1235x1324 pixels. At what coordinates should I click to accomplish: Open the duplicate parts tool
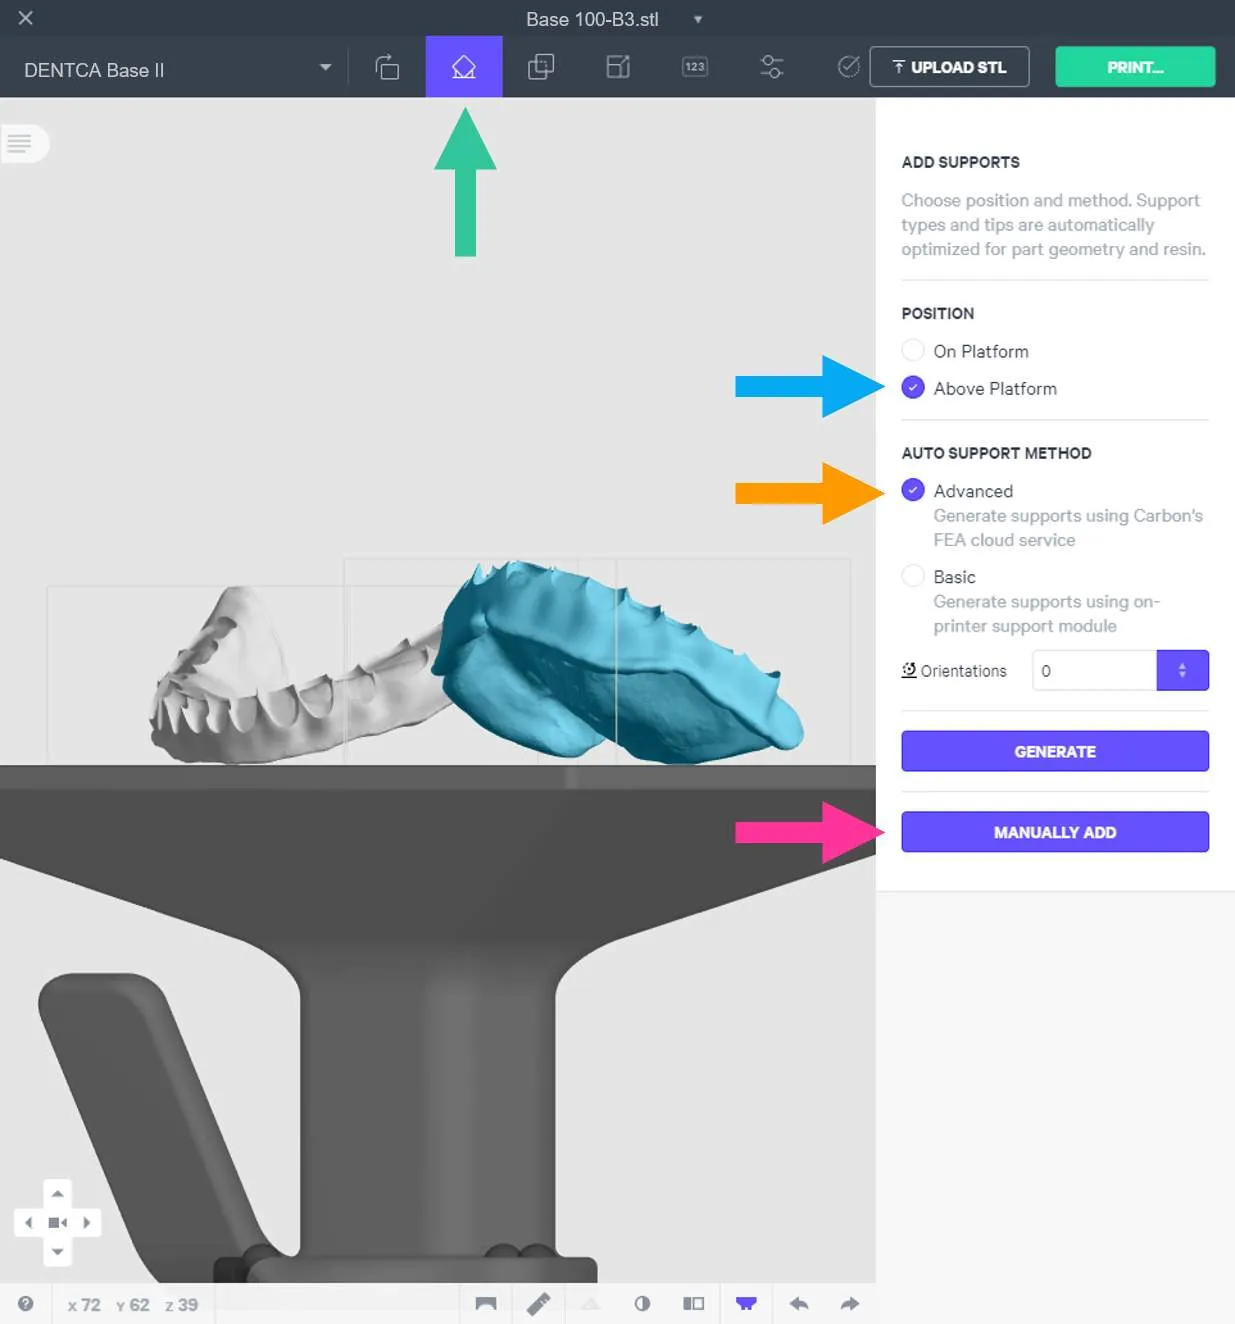tap(541, 67)
